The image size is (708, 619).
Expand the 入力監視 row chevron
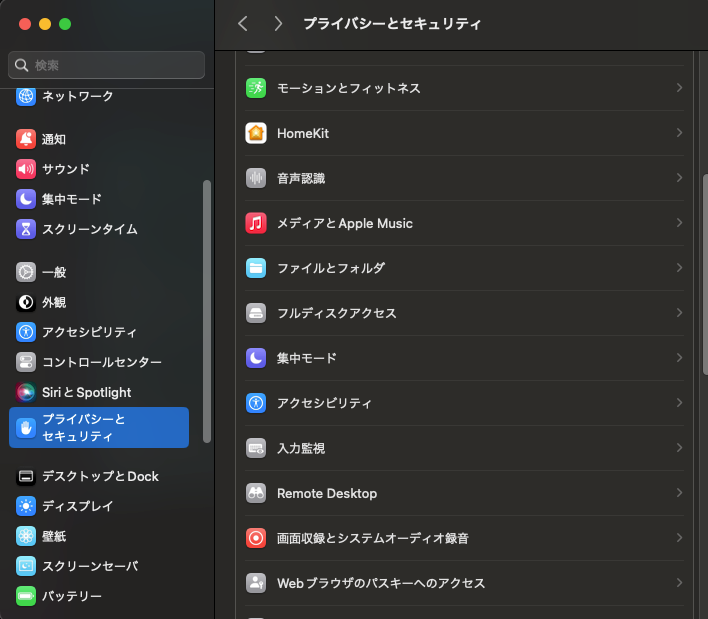tap(679, 447)
